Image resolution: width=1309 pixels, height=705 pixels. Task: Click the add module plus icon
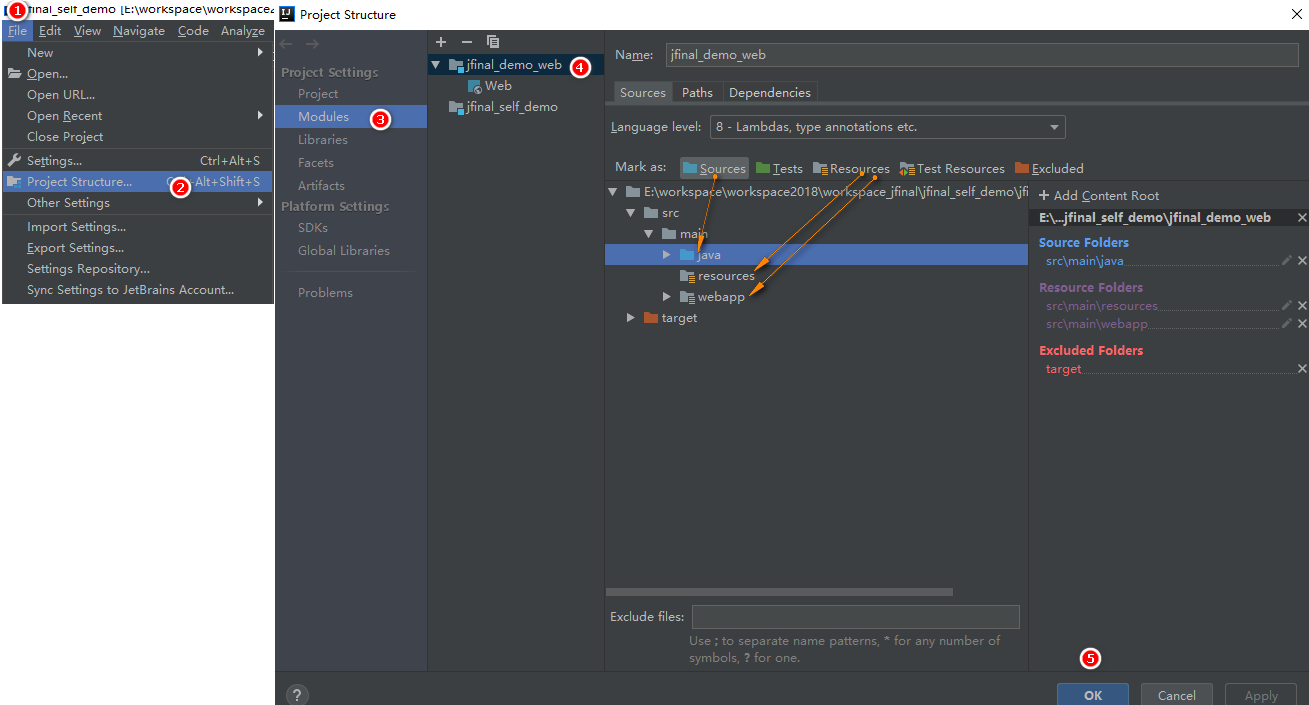(441, 42)
